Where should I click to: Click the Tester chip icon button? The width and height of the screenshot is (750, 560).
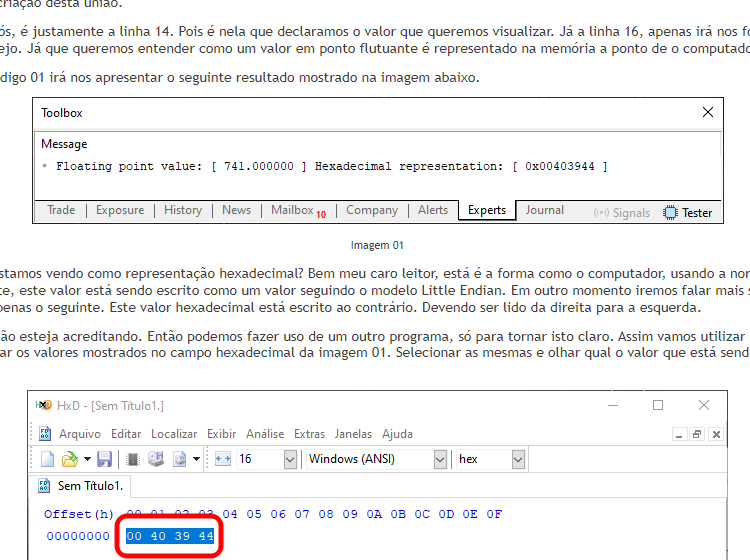coord(687,212)
